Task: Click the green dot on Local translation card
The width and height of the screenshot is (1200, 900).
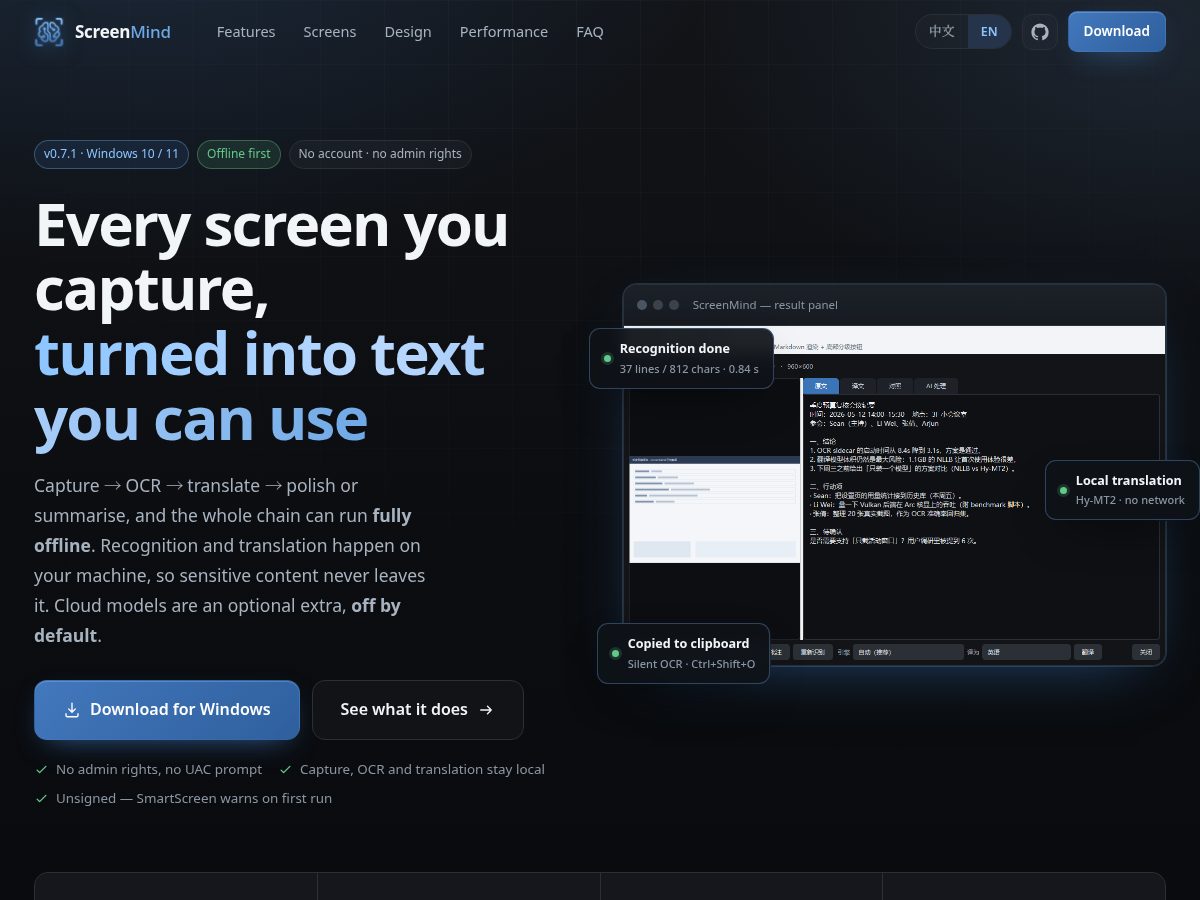Action: (x=1063, y=490)
